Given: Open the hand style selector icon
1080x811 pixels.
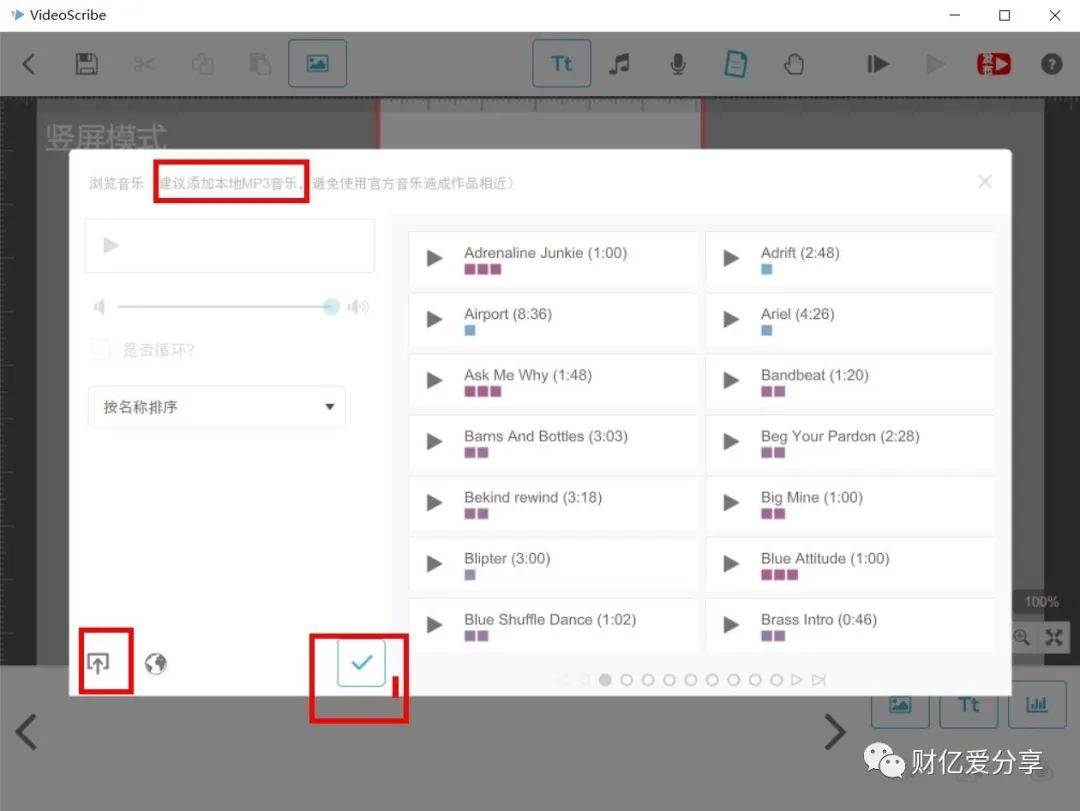Looking at the screenshot, I should pos(794,64).
